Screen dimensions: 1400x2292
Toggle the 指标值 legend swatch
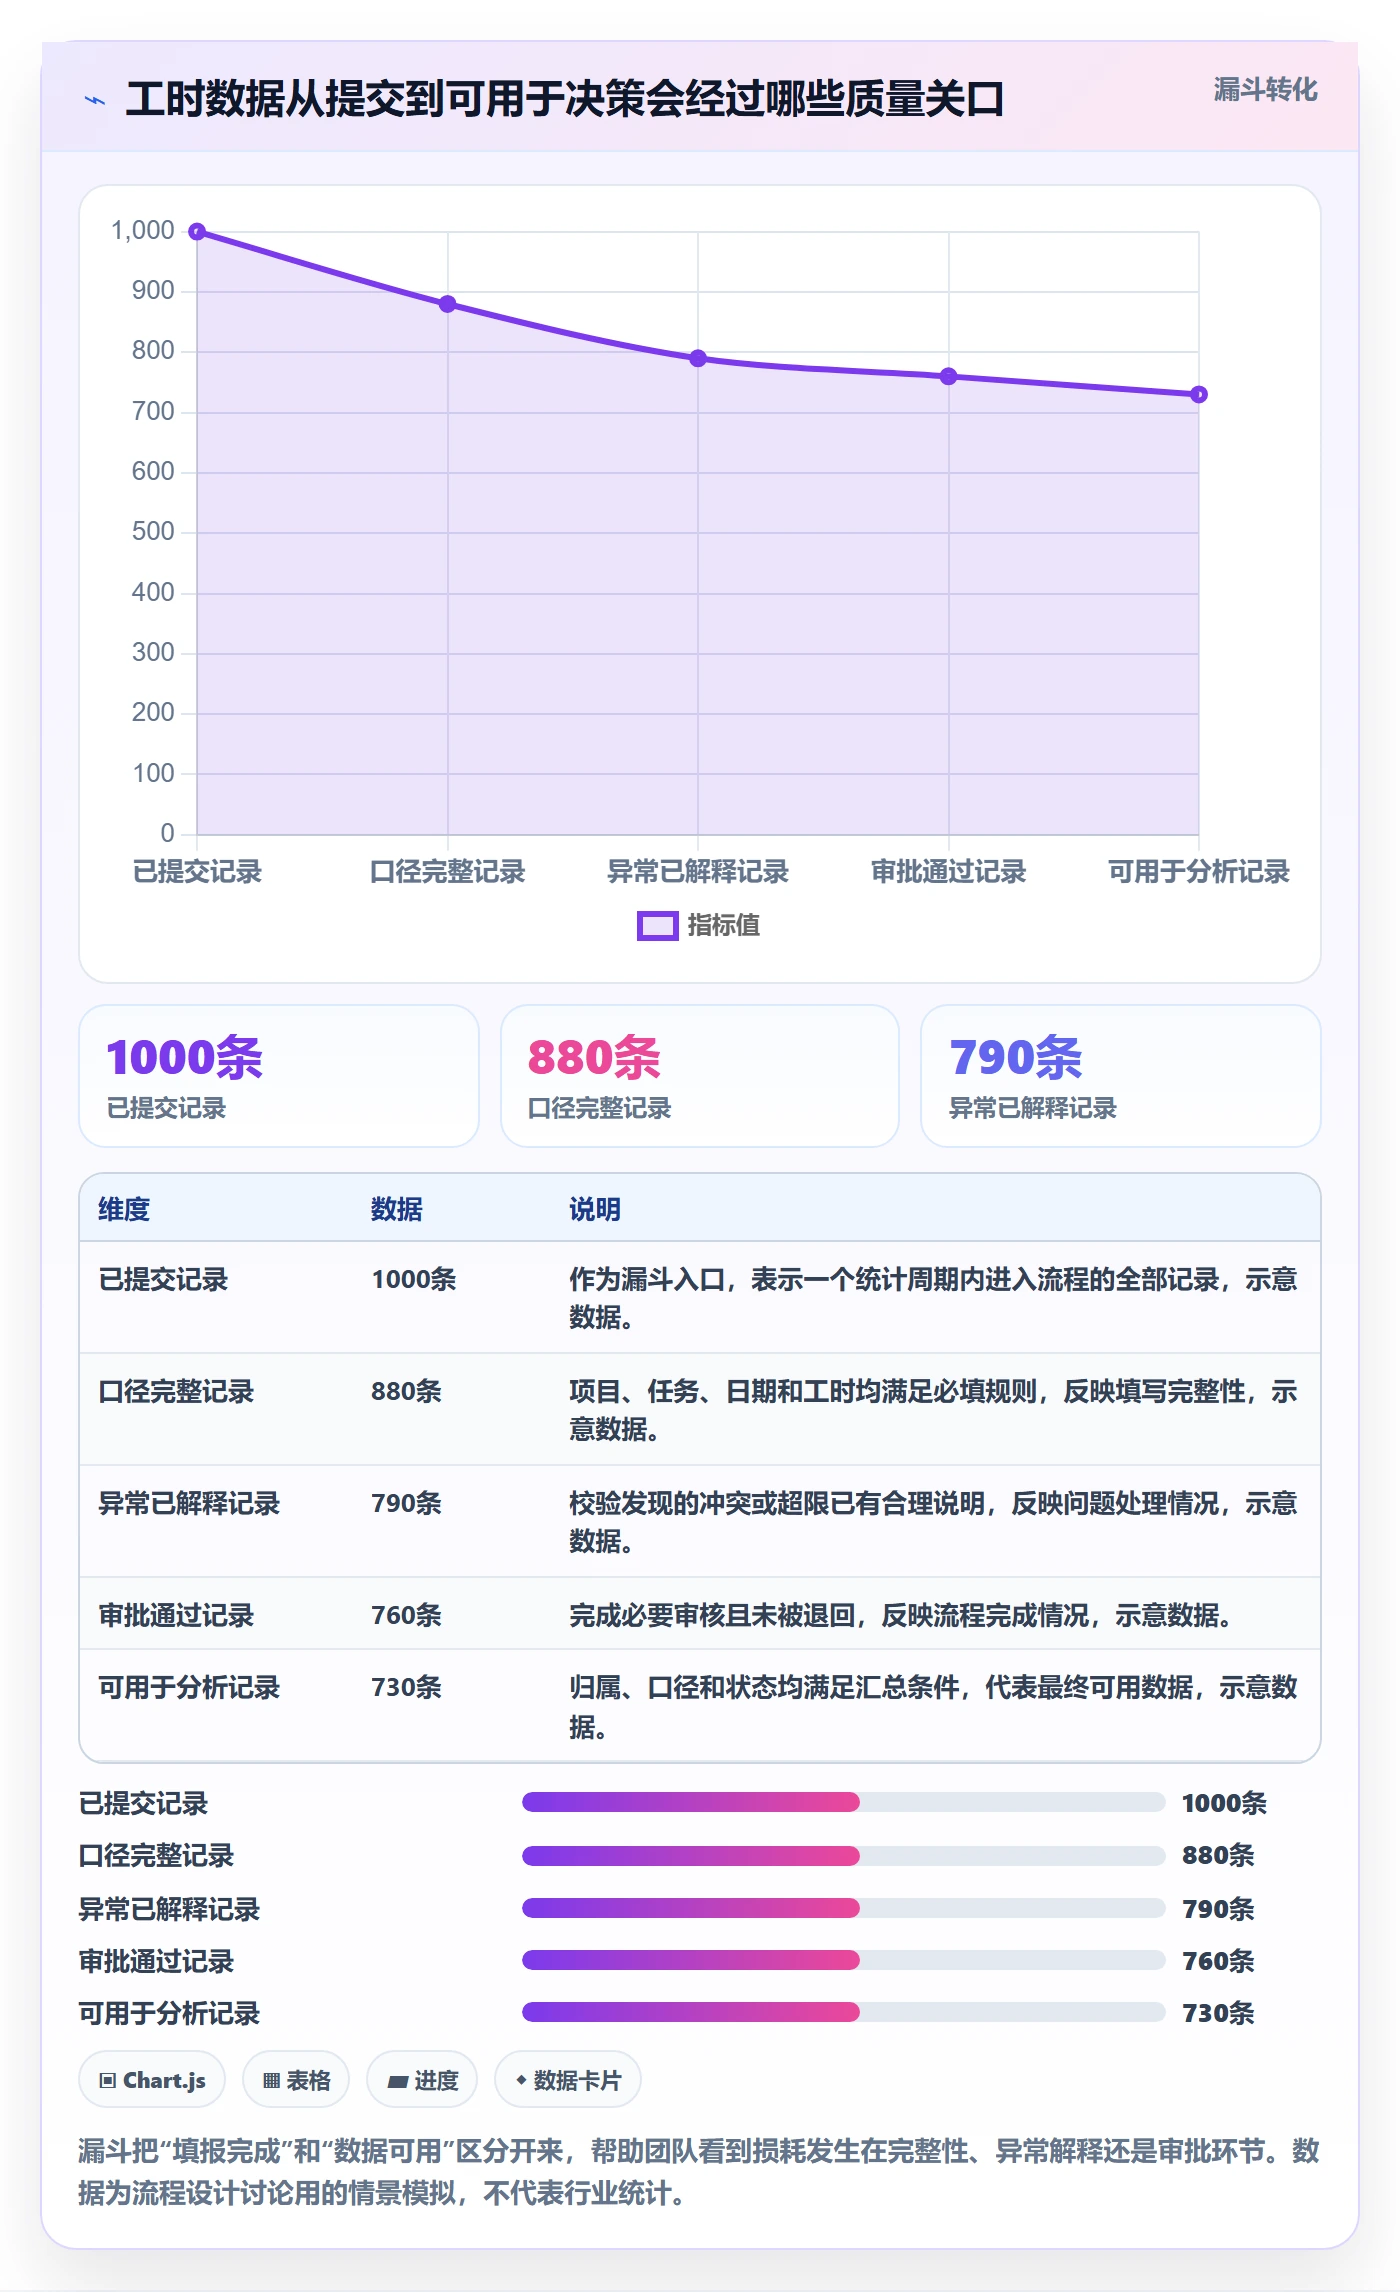(657, 926)
